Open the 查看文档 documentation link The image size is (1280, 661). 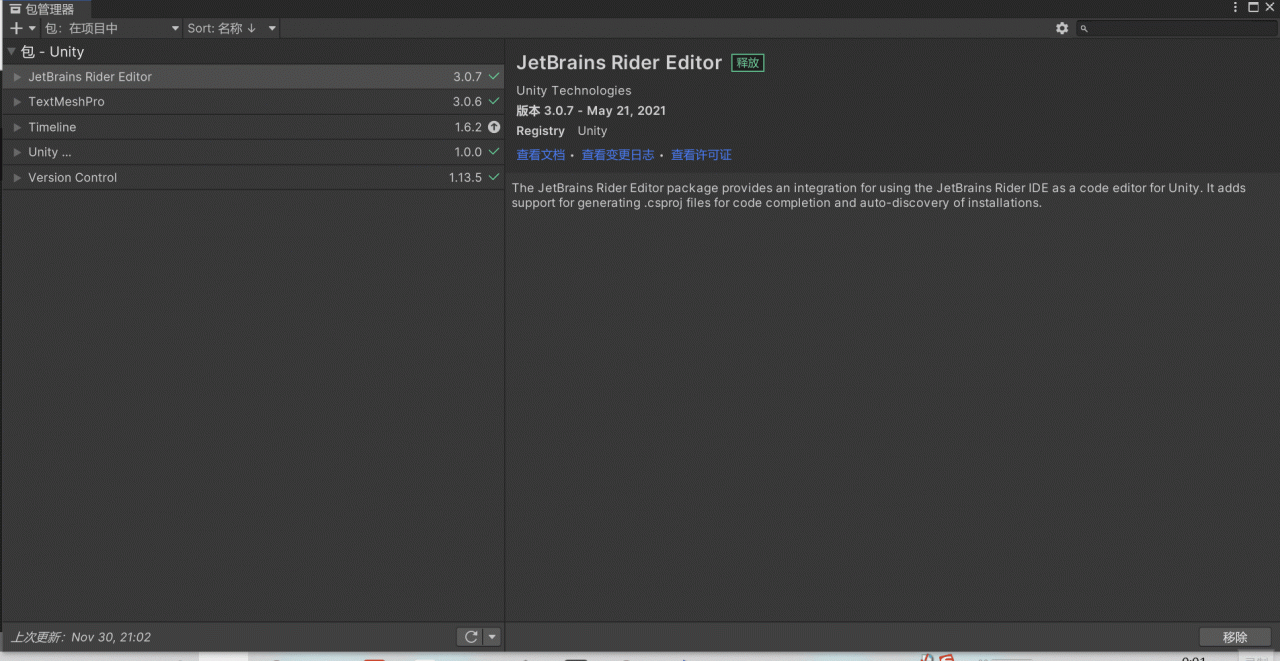click(x=540, y=155)
